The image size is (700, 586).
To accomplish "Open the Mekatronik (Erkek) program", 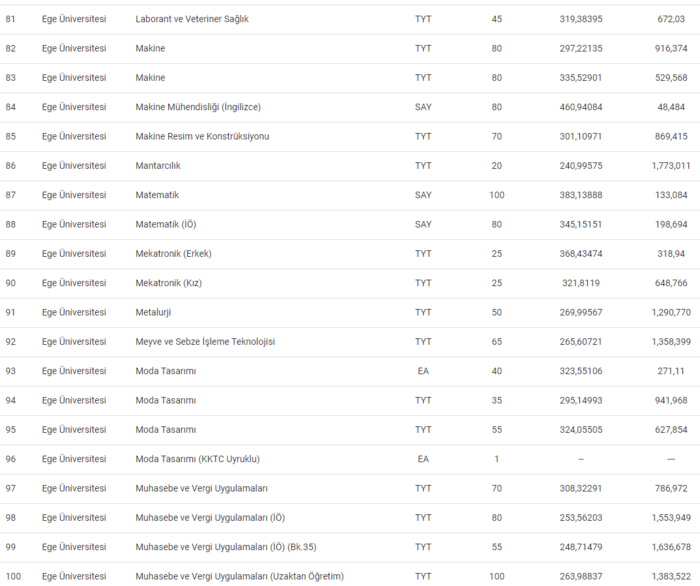I will [x=173, y=254].
